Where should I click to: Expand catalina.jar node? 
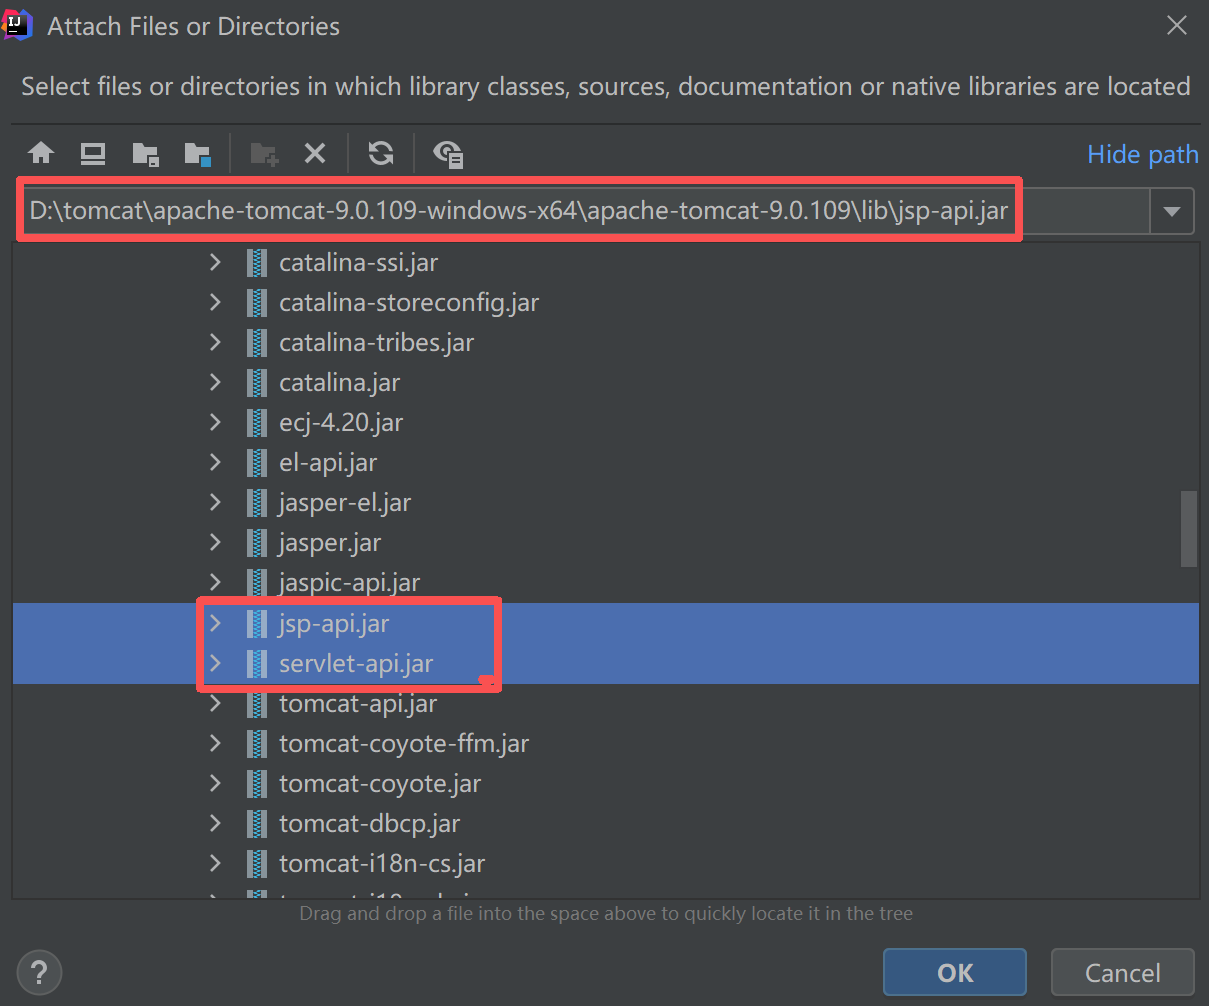[215, 382]
